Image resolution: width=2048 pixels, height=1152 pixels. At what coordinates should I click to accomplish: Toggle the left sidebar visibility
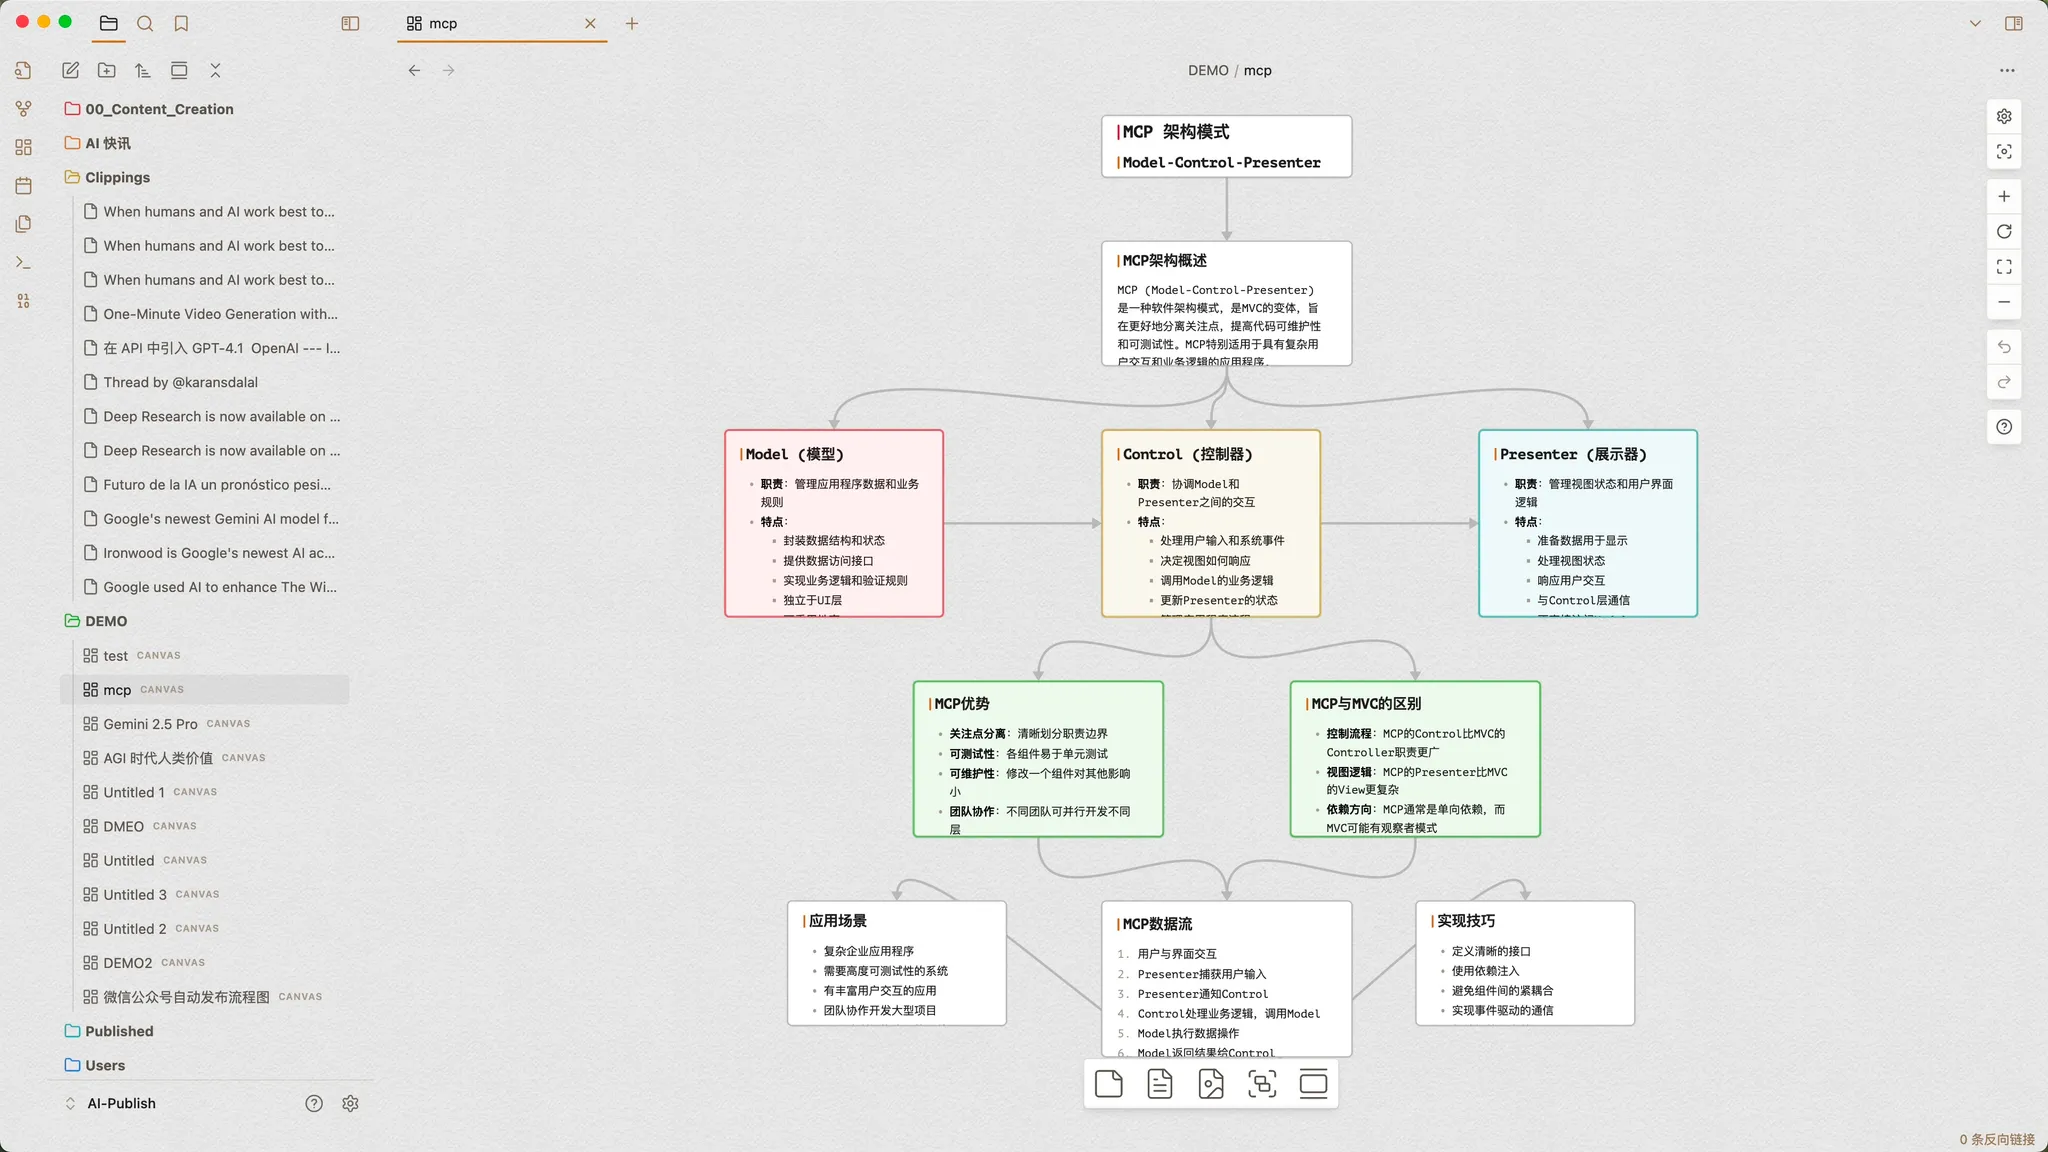click(350, 23)
